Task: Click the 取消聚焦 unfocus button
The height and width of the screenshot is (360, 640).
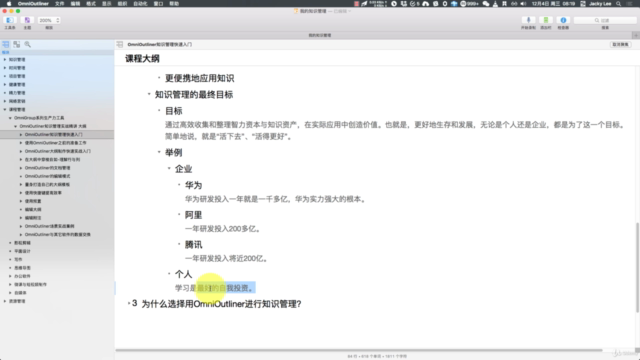Action: (620, 44)
